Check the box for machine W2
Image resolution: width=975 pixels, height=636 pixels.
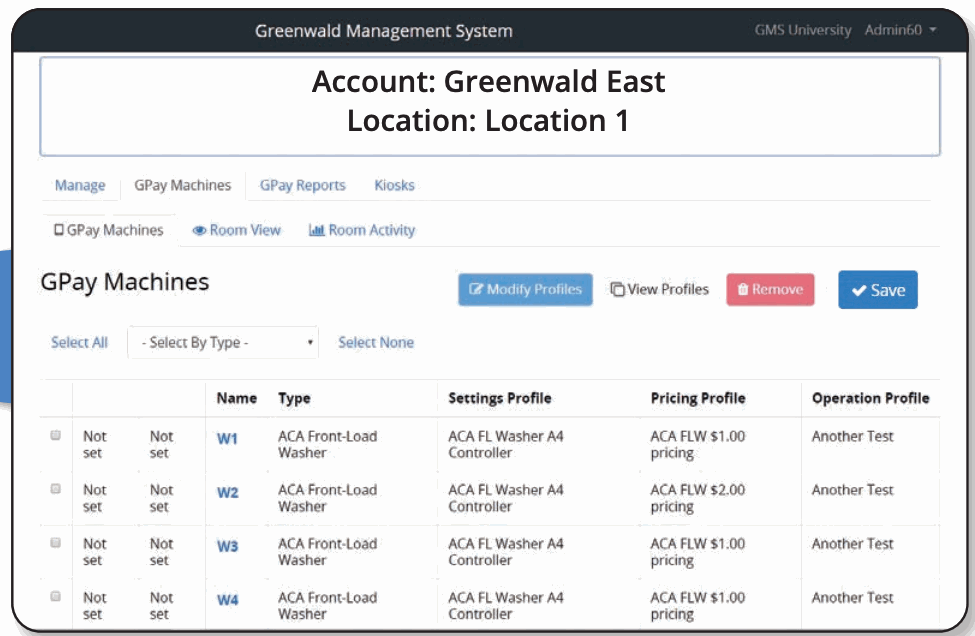pos(55,489)
